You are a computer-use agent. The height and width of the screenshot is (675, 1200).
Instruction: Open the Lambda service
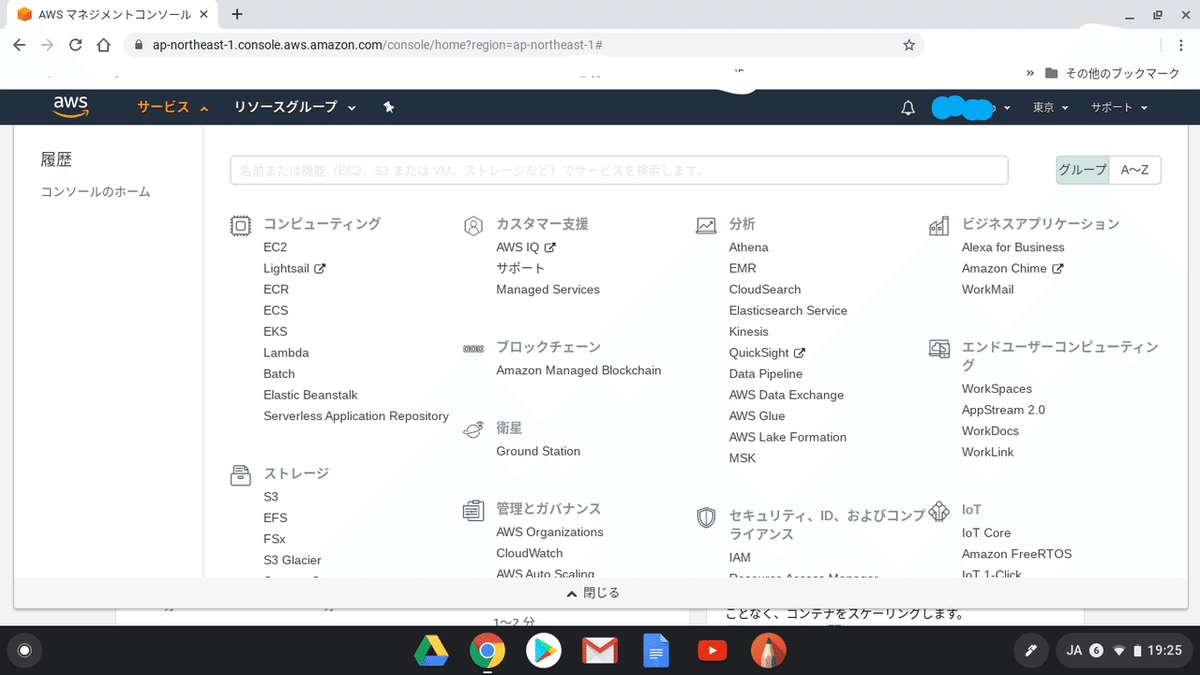pos(286,353)
